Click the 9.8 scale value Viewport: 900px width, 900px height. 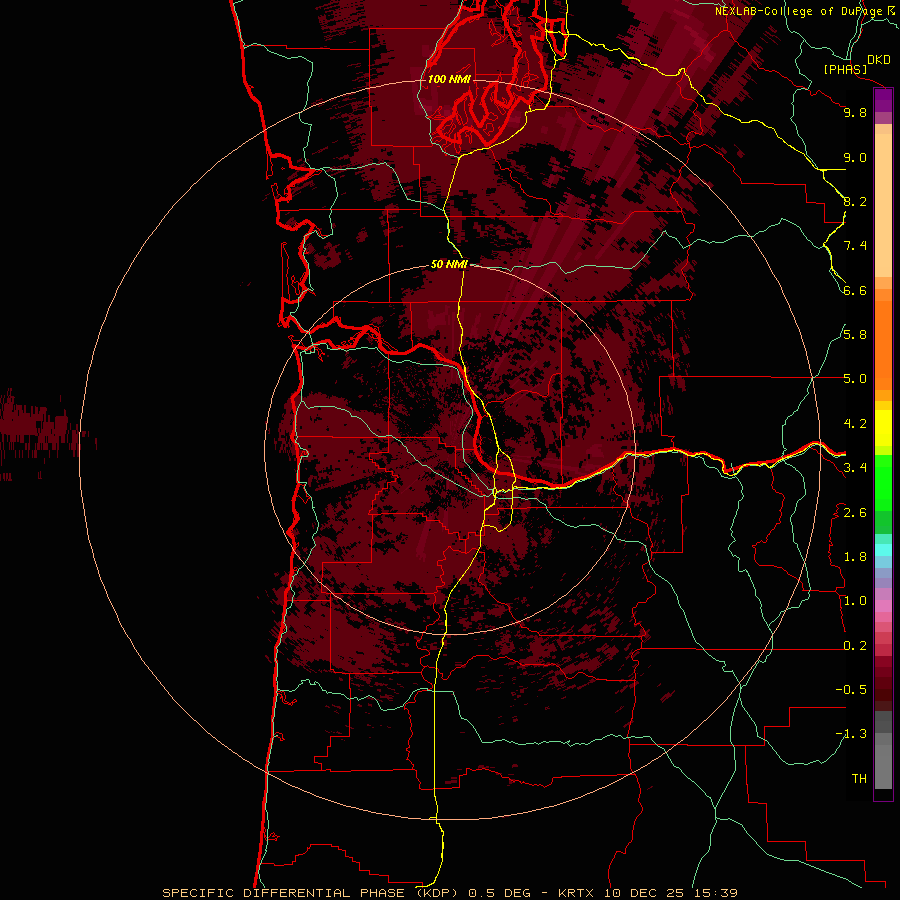pyautogui.click(x=855, y=112)
